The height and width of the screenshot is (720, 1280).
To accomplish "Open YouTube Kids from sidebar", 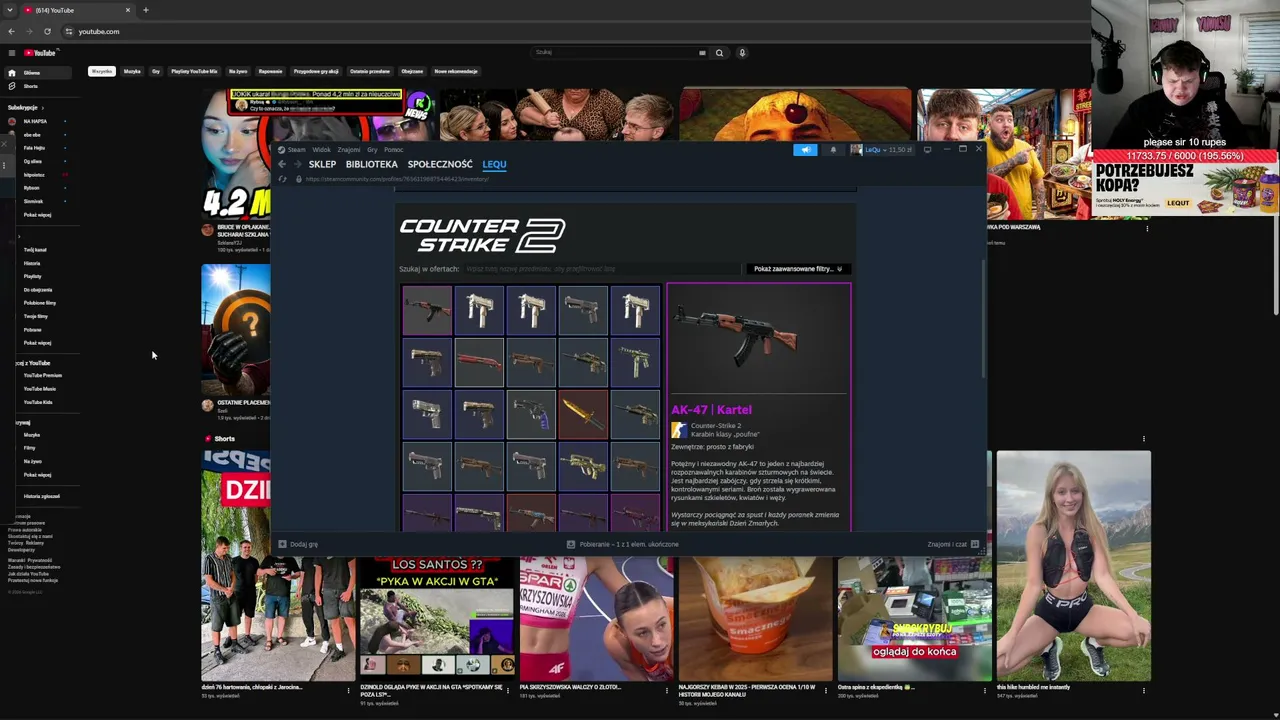I will (37, 402).
